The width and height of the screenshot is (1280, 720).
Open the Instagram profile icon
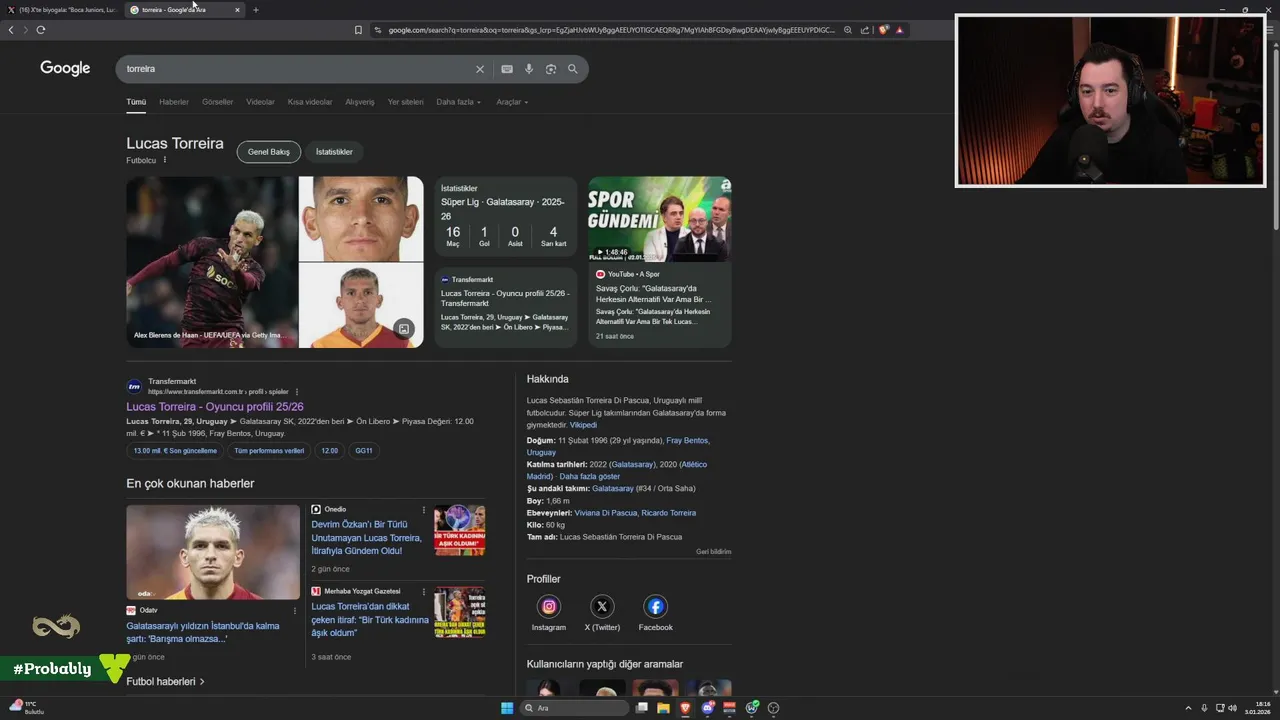click(549, 606)
